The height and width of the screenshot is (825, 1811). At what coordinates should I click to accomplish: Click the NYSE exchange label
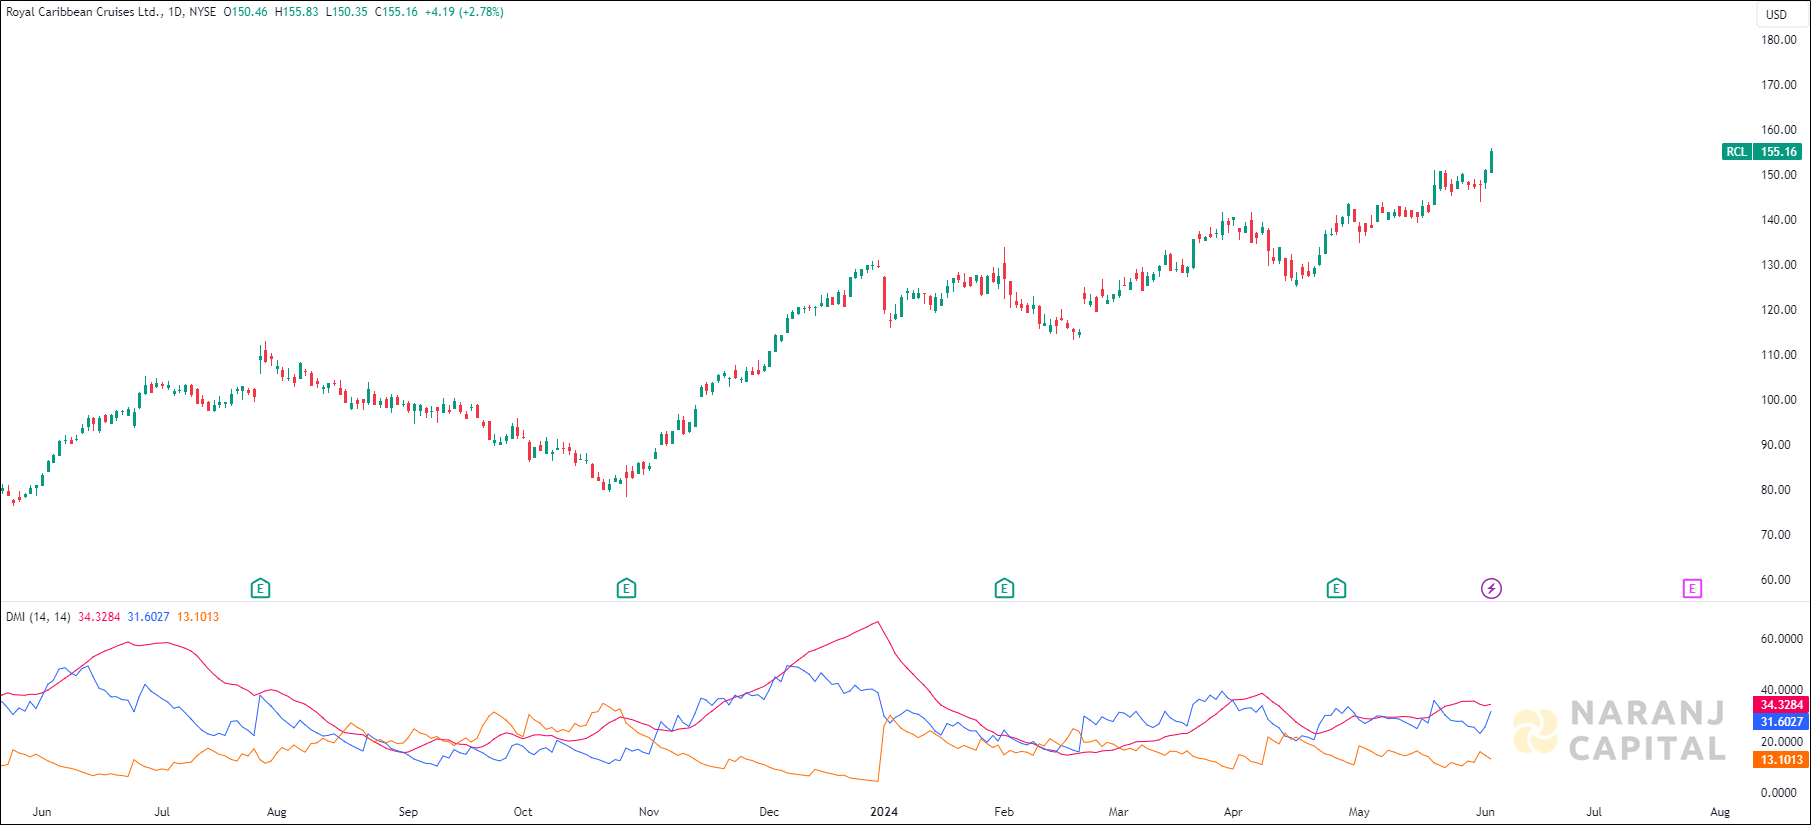click(x=203, y=12)
